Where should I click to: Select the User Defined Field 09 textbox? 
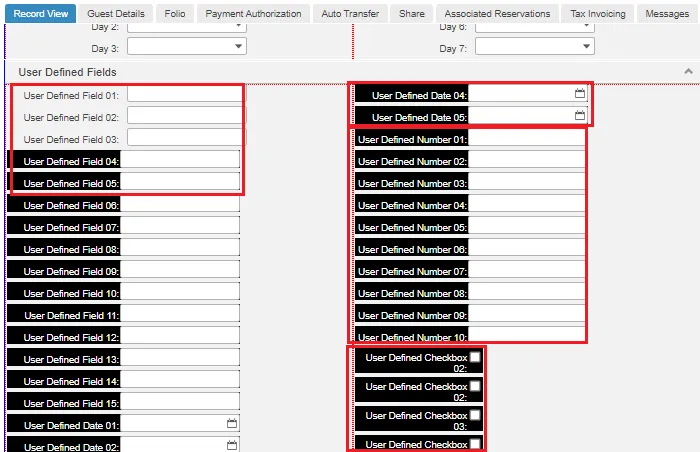coord(180,269)
